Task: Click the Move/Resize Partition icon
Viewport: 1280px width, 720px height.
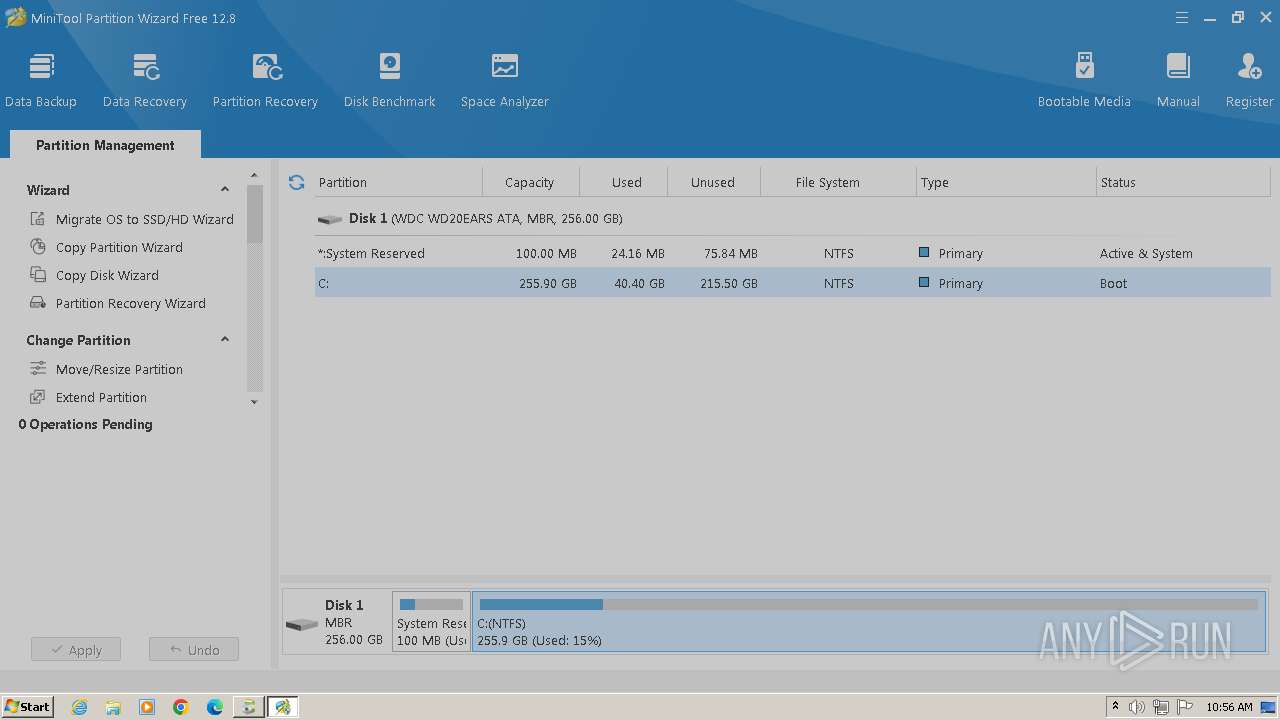Action: (x=38, y=369)
